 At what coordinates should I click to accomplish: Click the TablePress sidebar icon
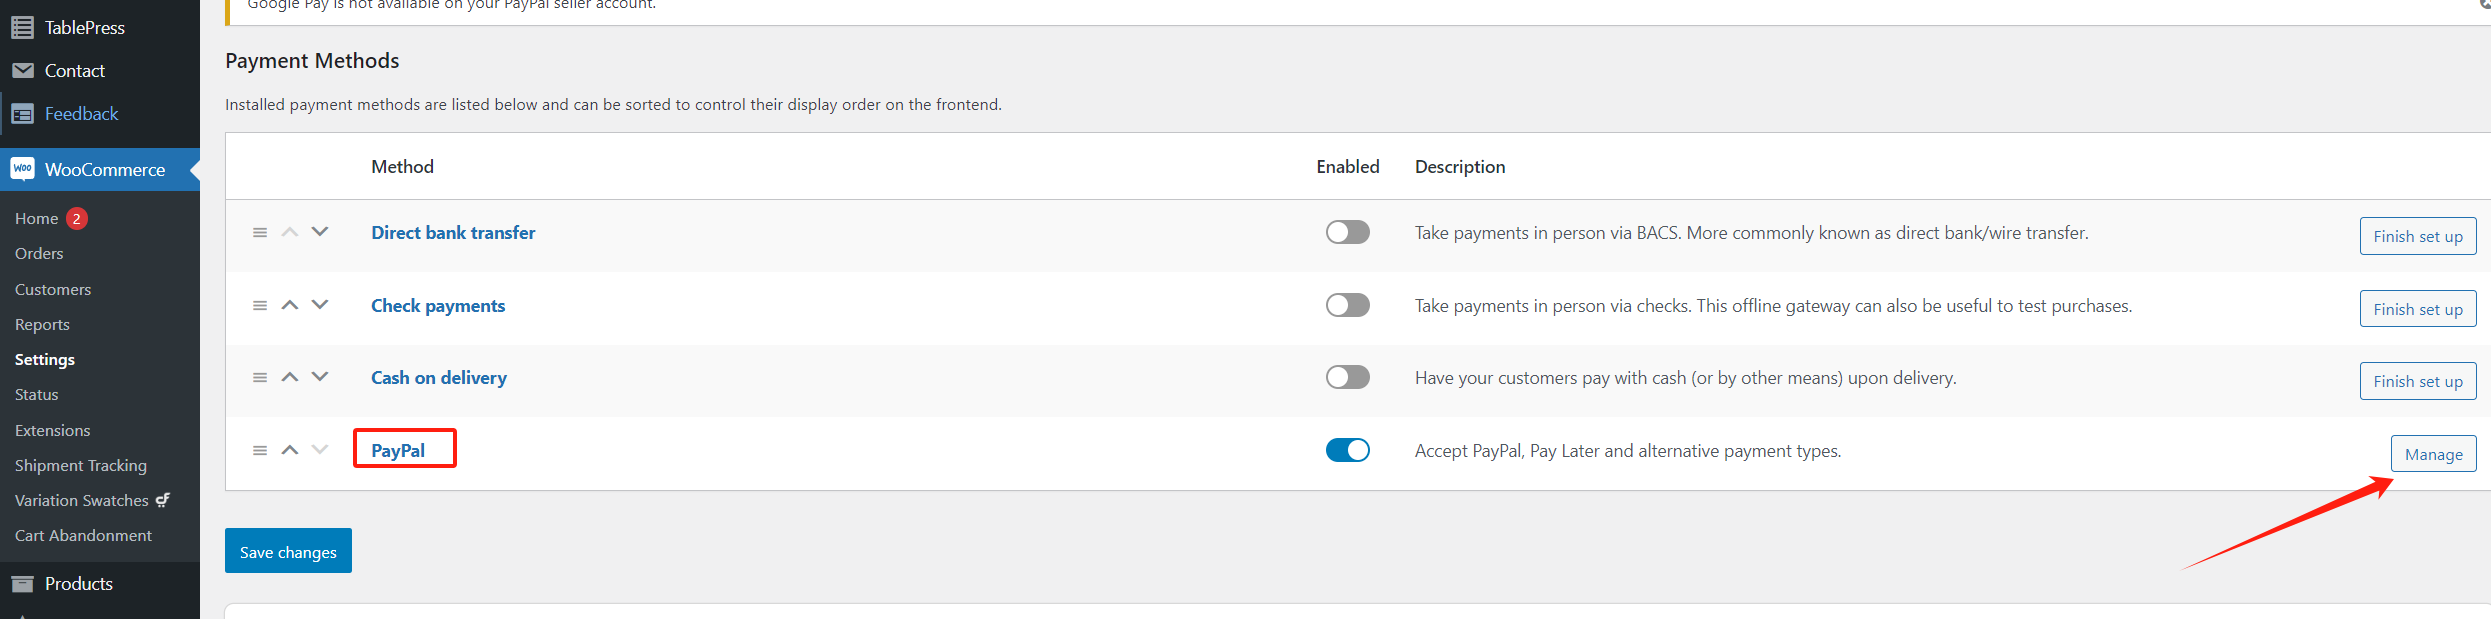coord(22,27)
